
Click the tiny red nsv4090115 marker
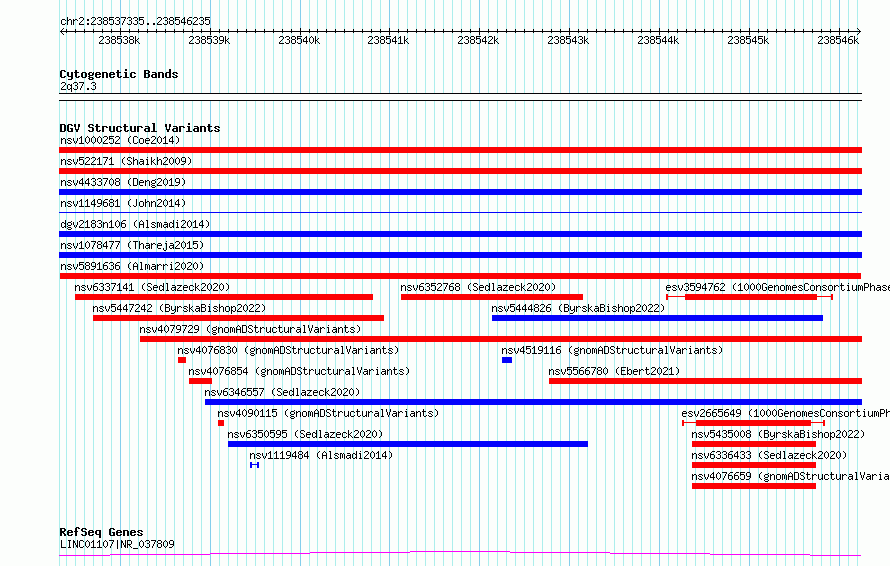[x=221, y=423]
